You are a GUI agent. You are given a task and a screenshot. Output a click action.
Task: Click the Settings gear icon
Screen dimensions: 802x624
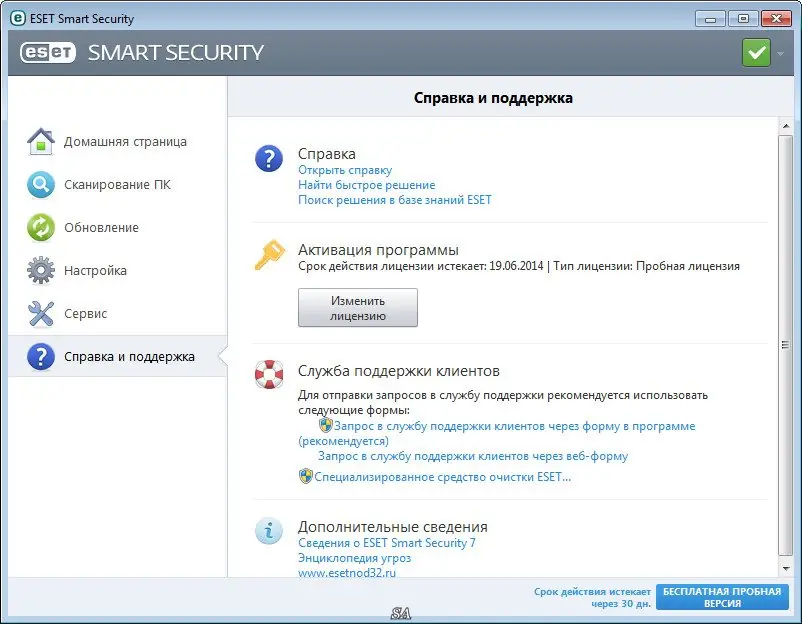pyautogui.click(x=40, y=271)
